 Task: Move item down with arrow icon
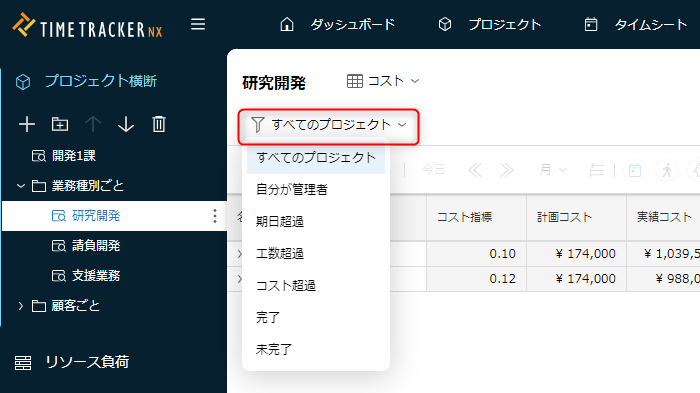point(126,124)
